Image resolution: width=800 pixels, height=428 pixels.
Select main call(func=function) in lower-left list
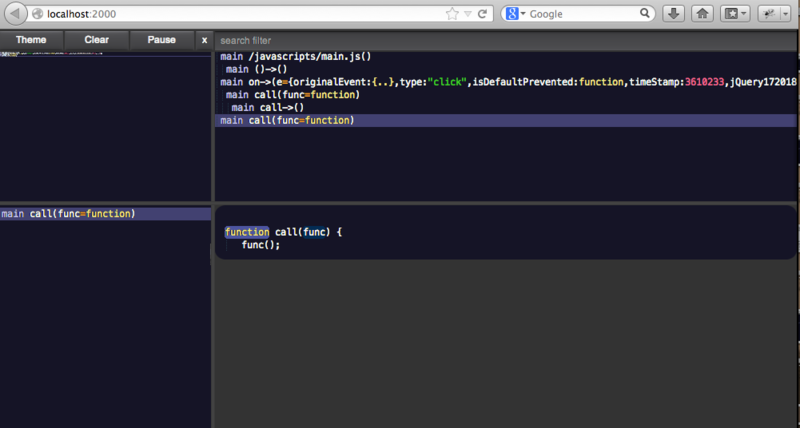(105, 214)
